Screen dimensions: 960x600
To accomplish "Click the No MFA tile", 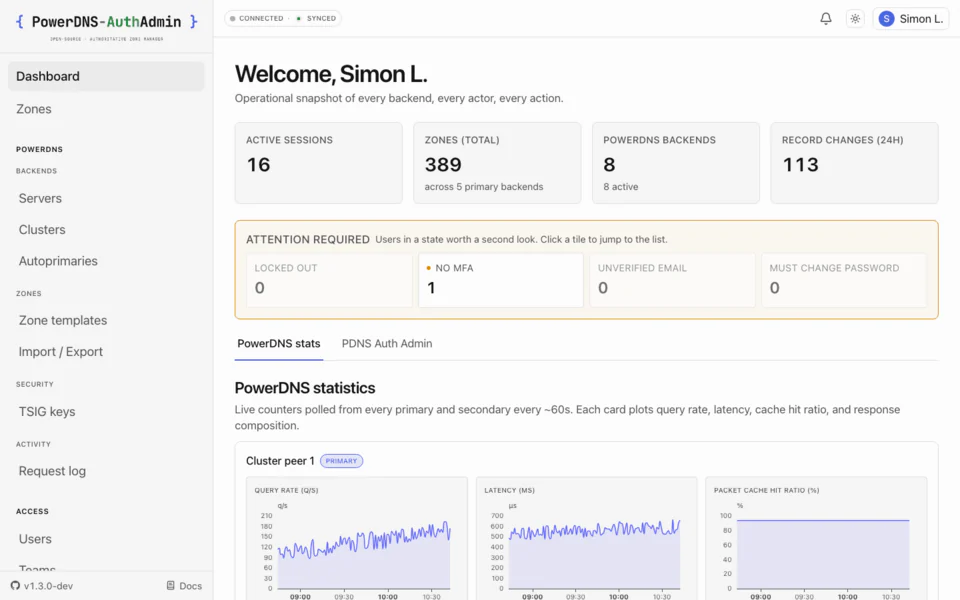I will click(x=501, y=280).
